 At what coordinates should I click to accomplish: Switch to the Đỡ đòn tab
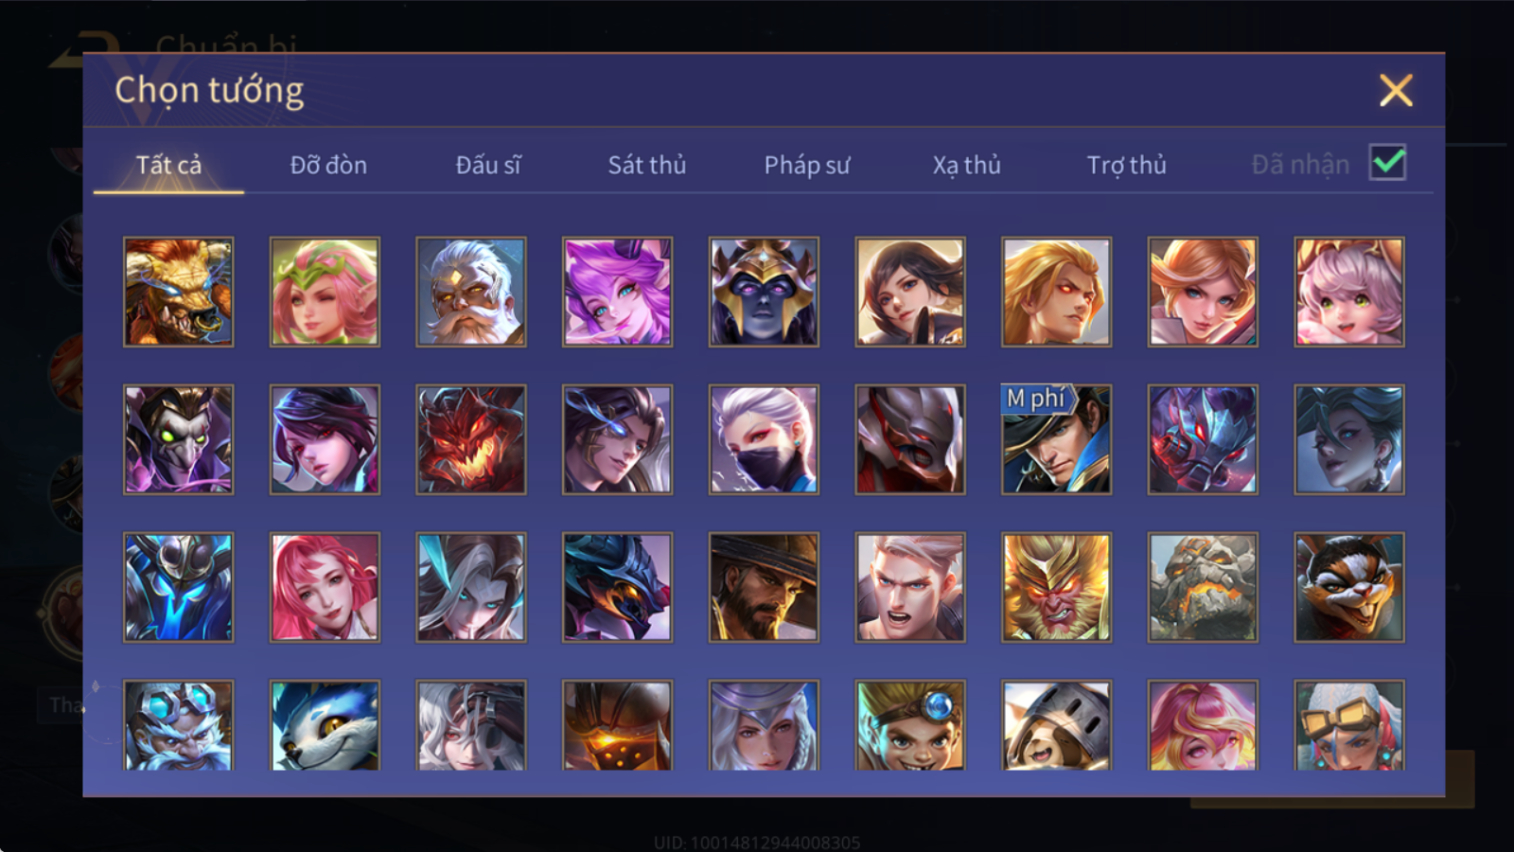click(x=328, y=165)
